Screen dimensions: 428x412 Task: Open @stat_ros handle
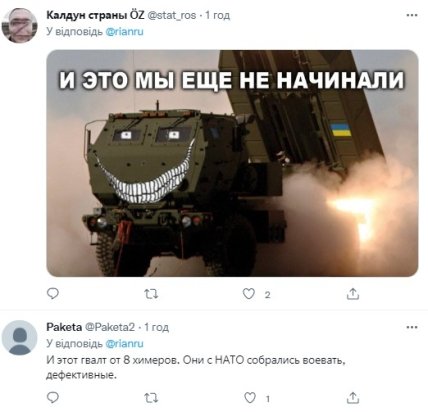(x=172, y=15)
